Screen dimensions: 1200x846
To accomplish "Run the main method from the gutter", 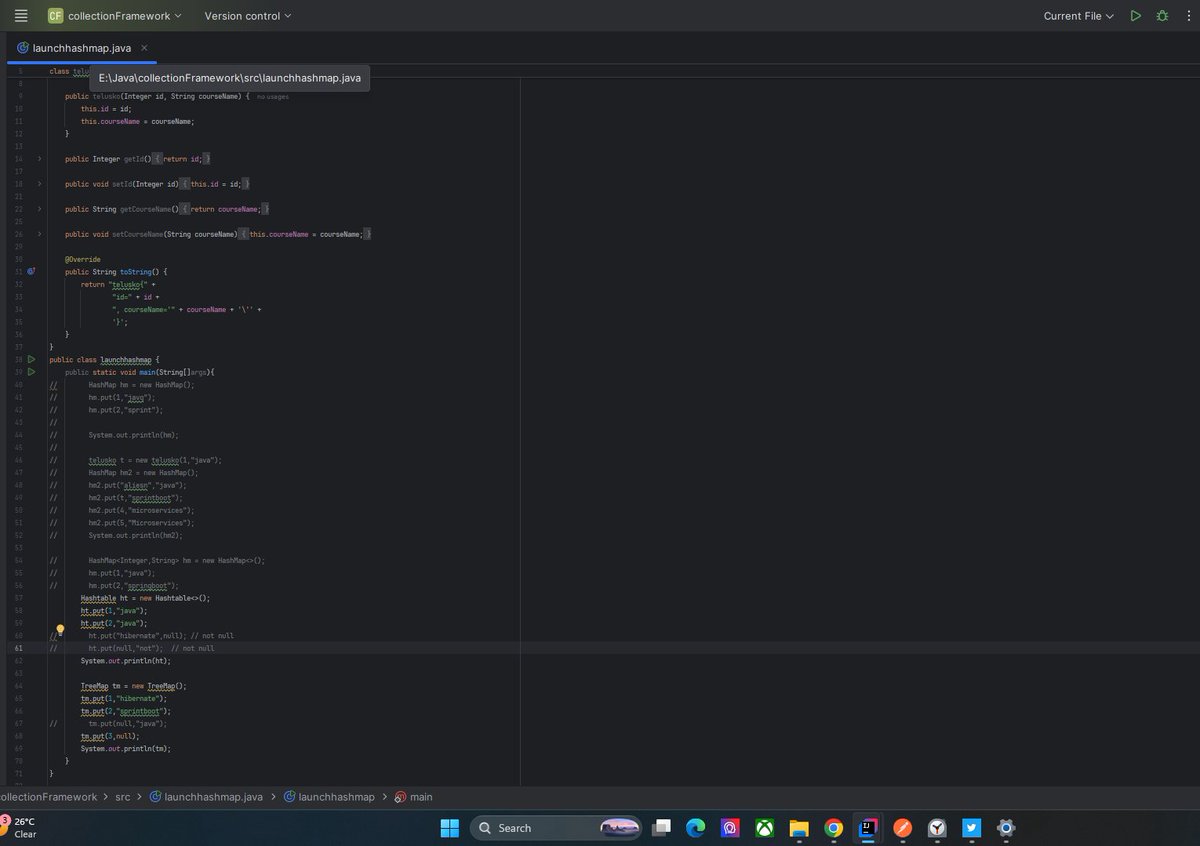I will (x=31, y=371).
